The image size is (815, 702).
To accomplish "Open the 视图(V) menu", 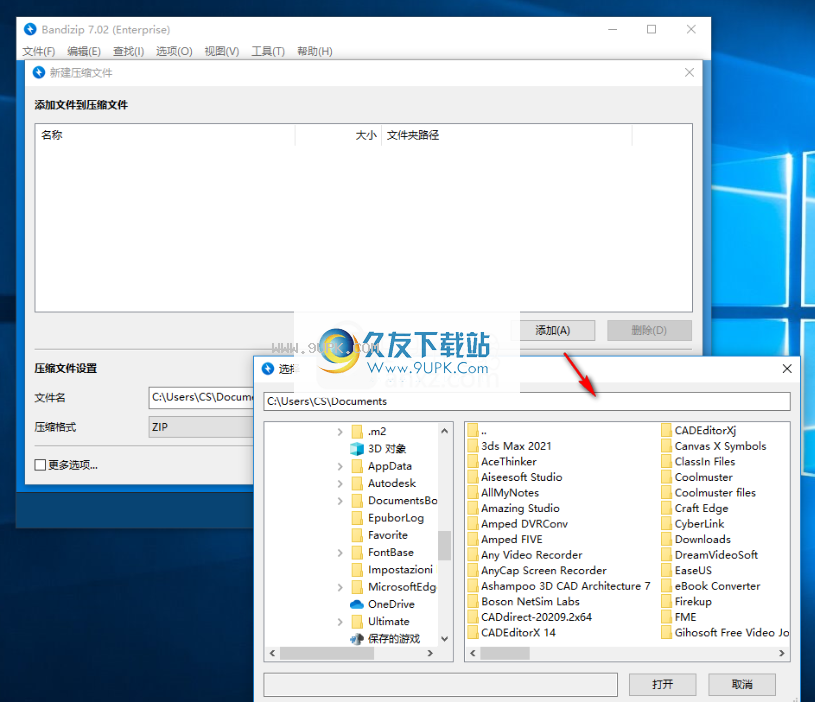I will [222, 51].
